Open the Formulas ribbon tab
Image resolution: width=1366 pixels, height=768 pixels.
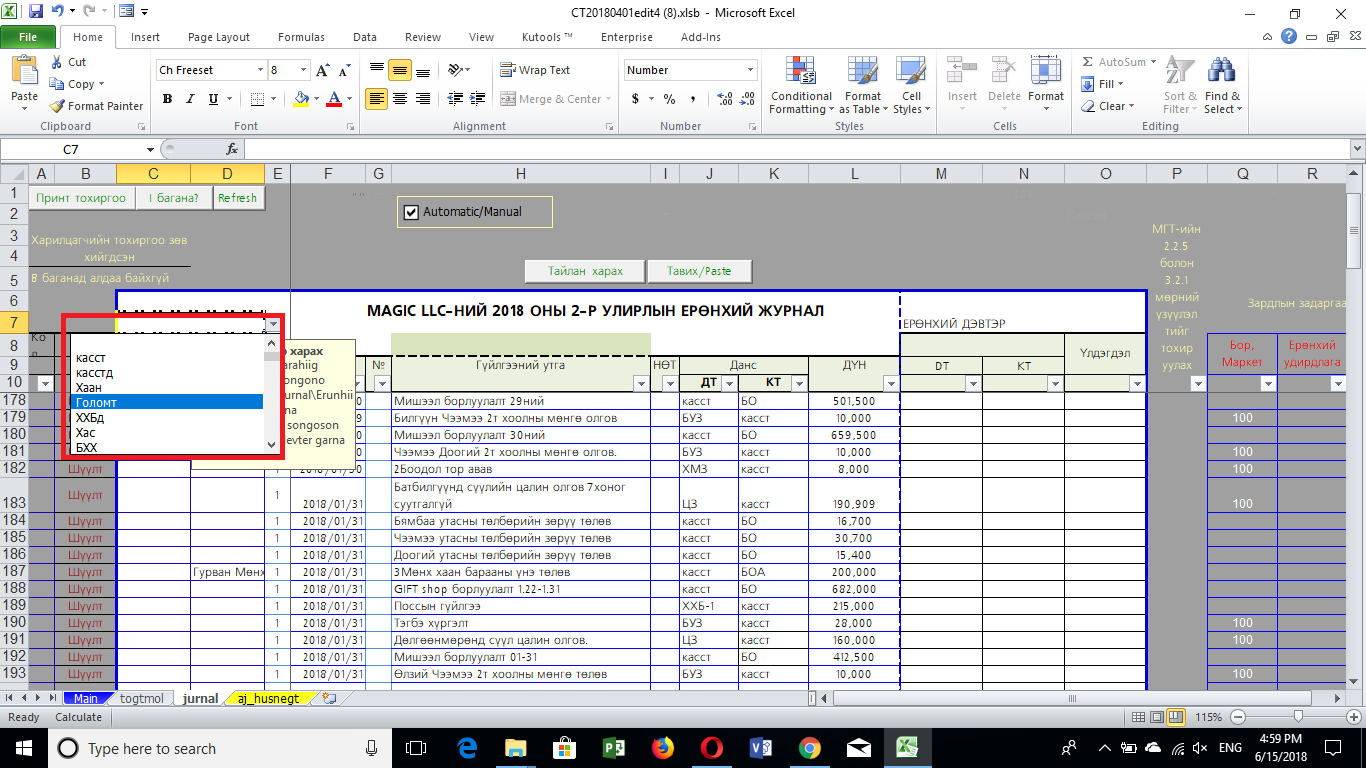point(301,37)
